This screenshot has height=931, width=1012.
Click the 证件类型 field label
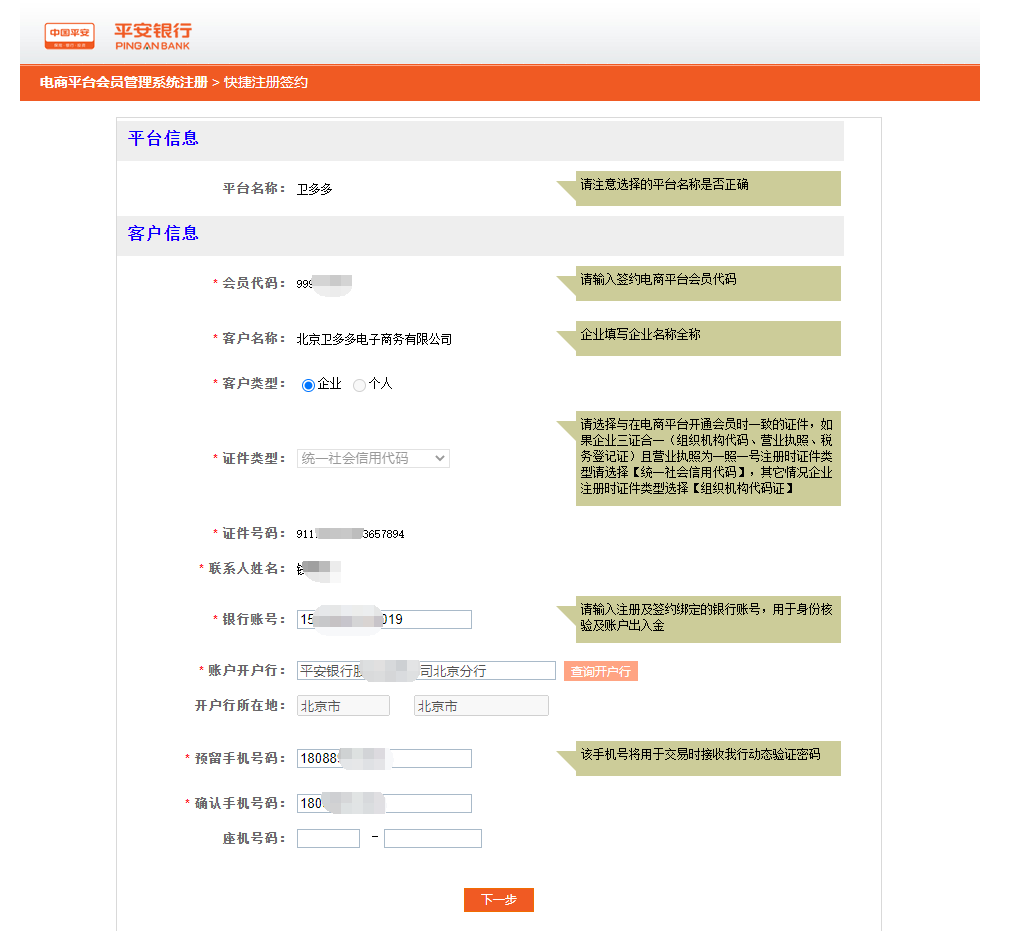coord(254,458)
